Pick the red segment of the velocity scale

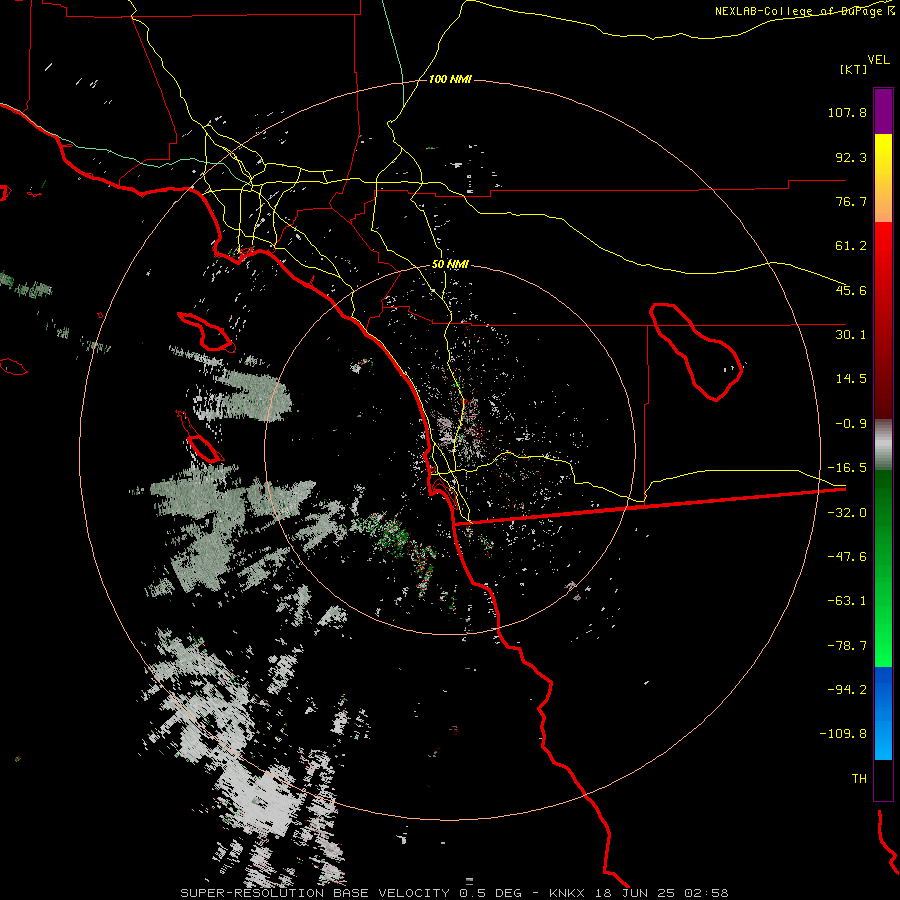click(x=883, y=320)
